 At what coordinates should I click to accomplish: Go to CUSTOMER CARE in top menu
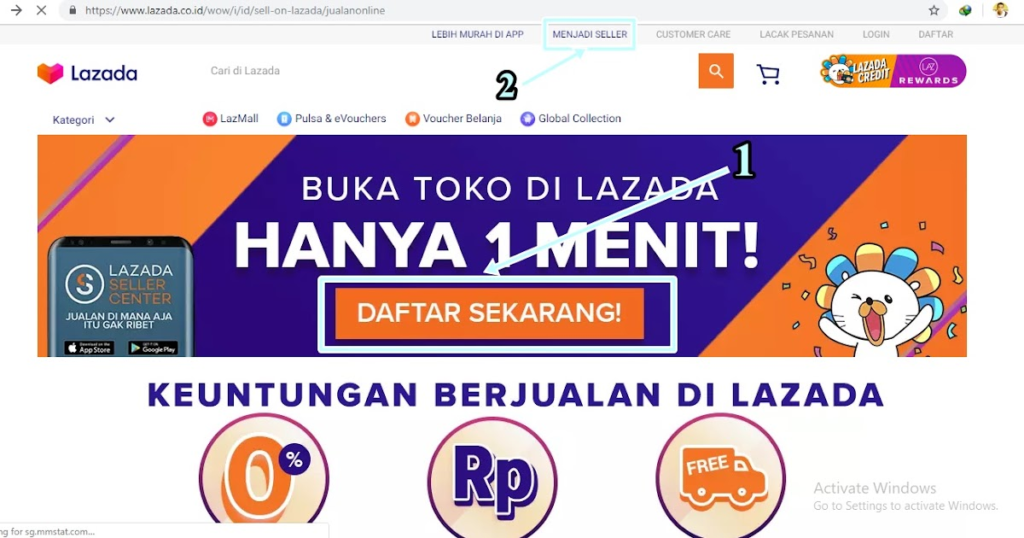tap(693, 35)
